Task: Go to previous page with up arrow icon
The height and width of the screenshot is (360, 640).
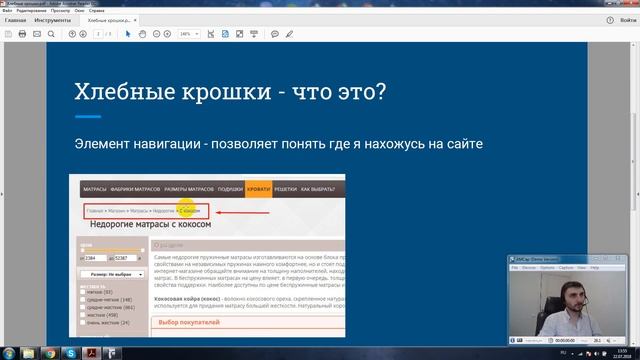Action: 72,34
